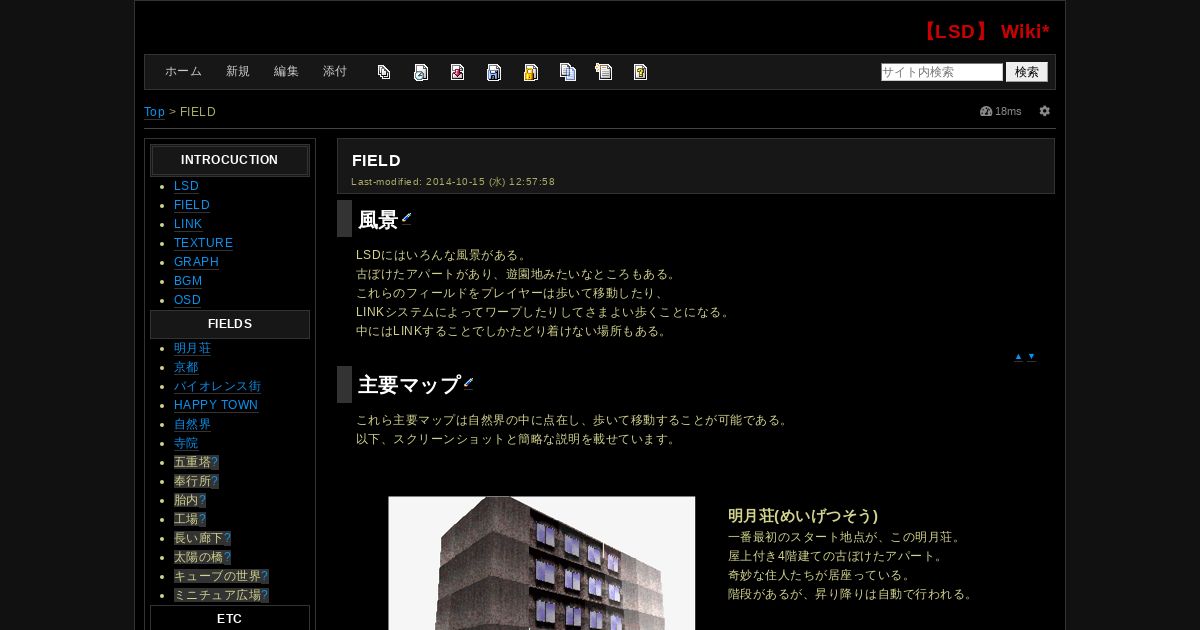Click the 検索 search button
The width and height of the screenshot is (1200, 630).
(x=1027, y=72)
